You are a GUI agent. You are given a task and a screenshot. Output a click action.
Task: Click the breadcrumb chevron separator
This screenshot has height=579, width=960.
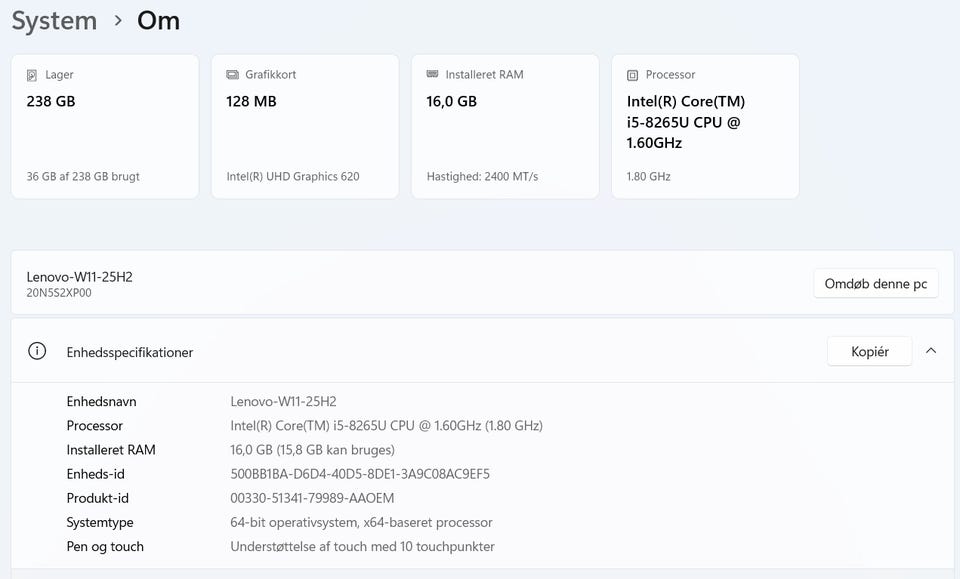tap(118, 21)
